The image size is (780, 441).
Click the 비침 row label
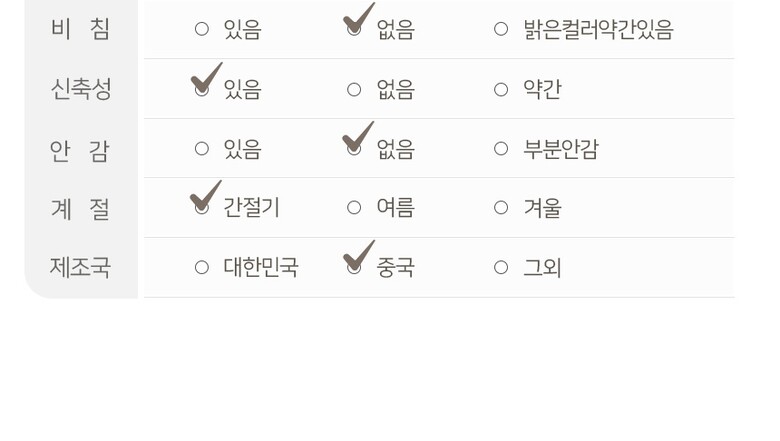click(x=80, y=29)
